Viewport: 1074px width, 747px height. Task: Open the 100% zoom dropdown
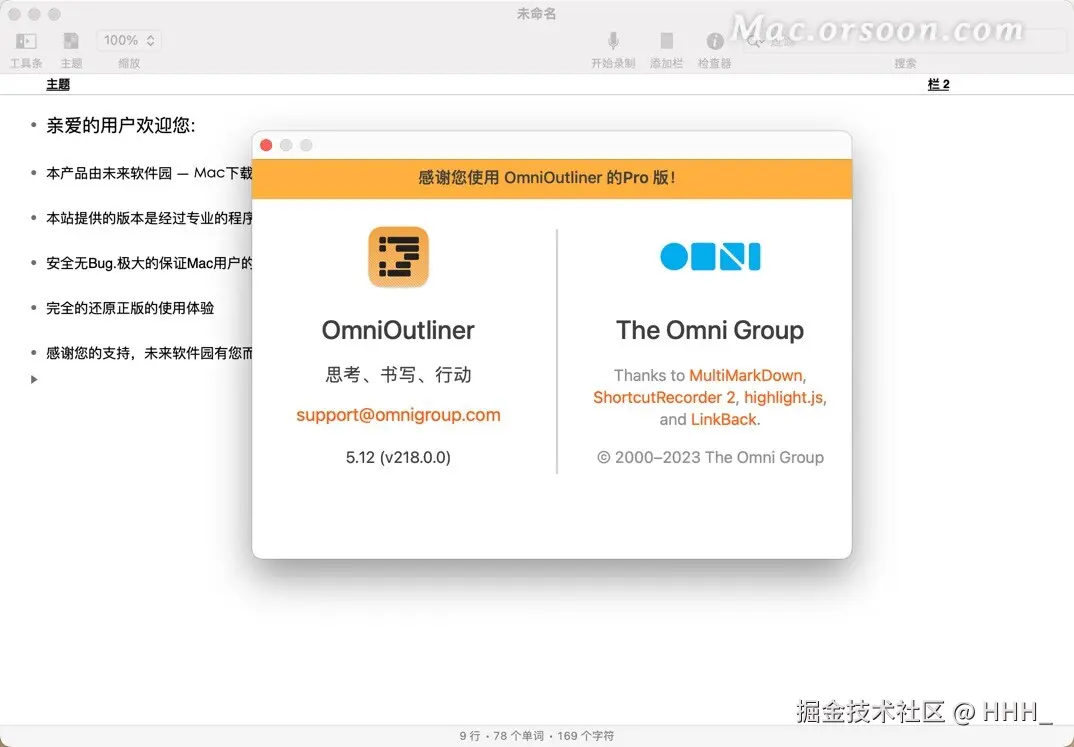(129, 40)
